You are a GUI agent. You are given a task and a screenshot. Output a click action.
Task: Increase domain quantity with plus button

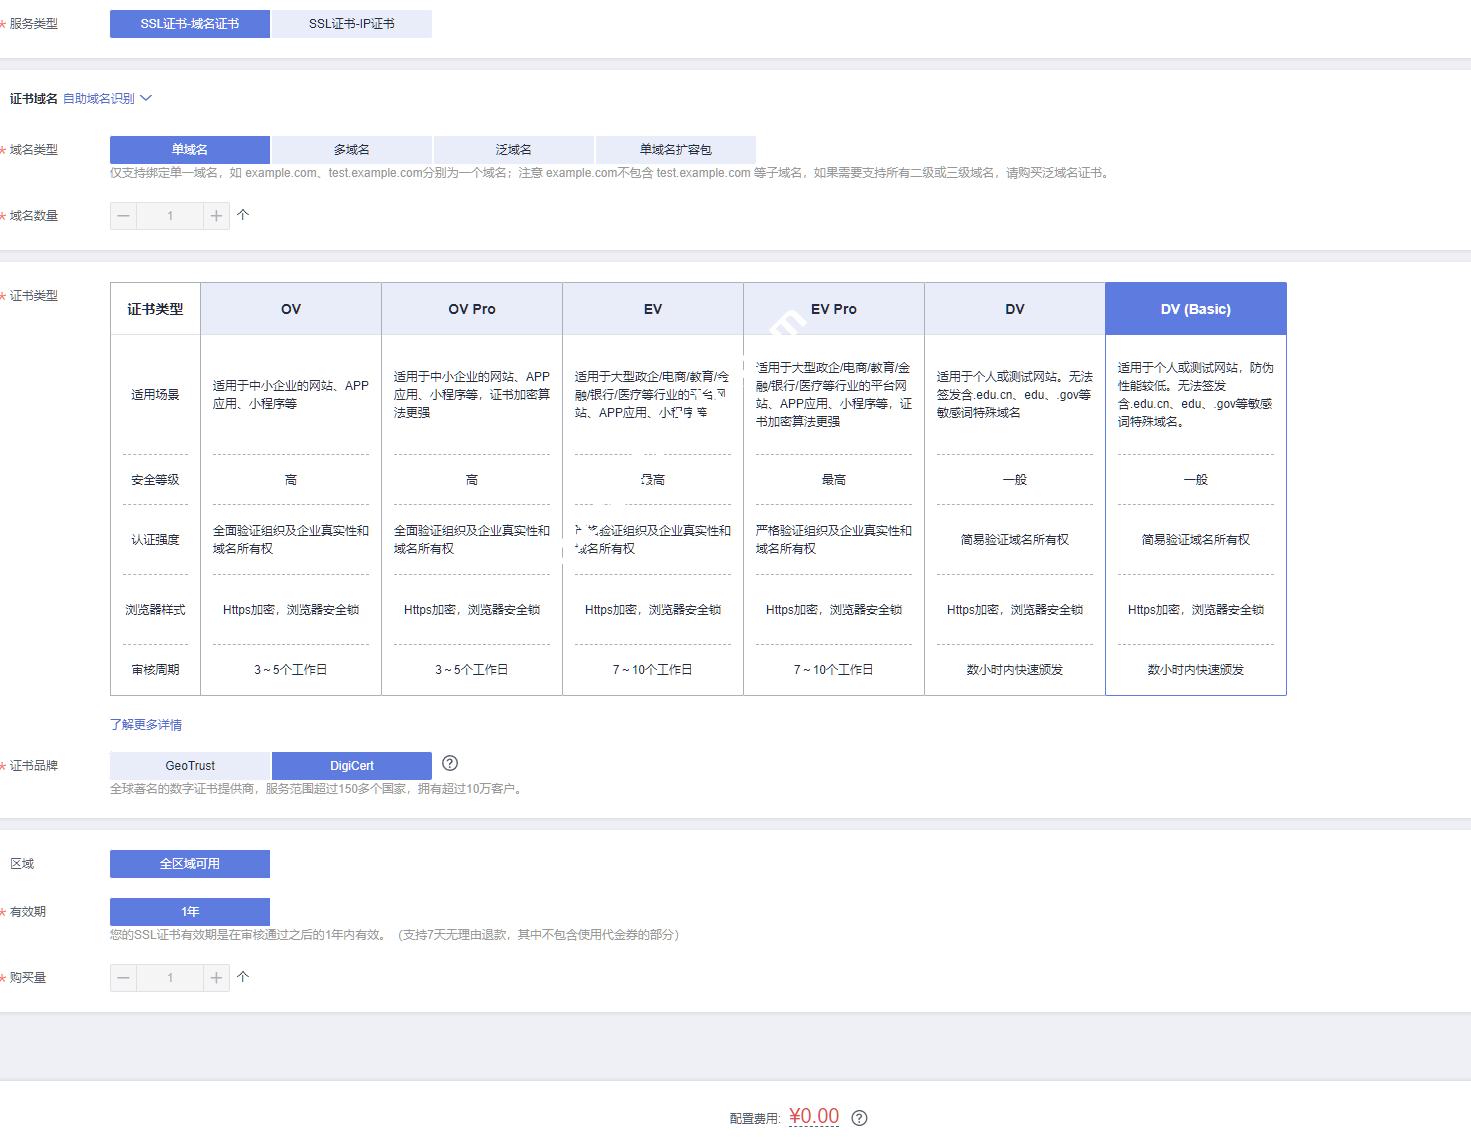click(216, 216)
